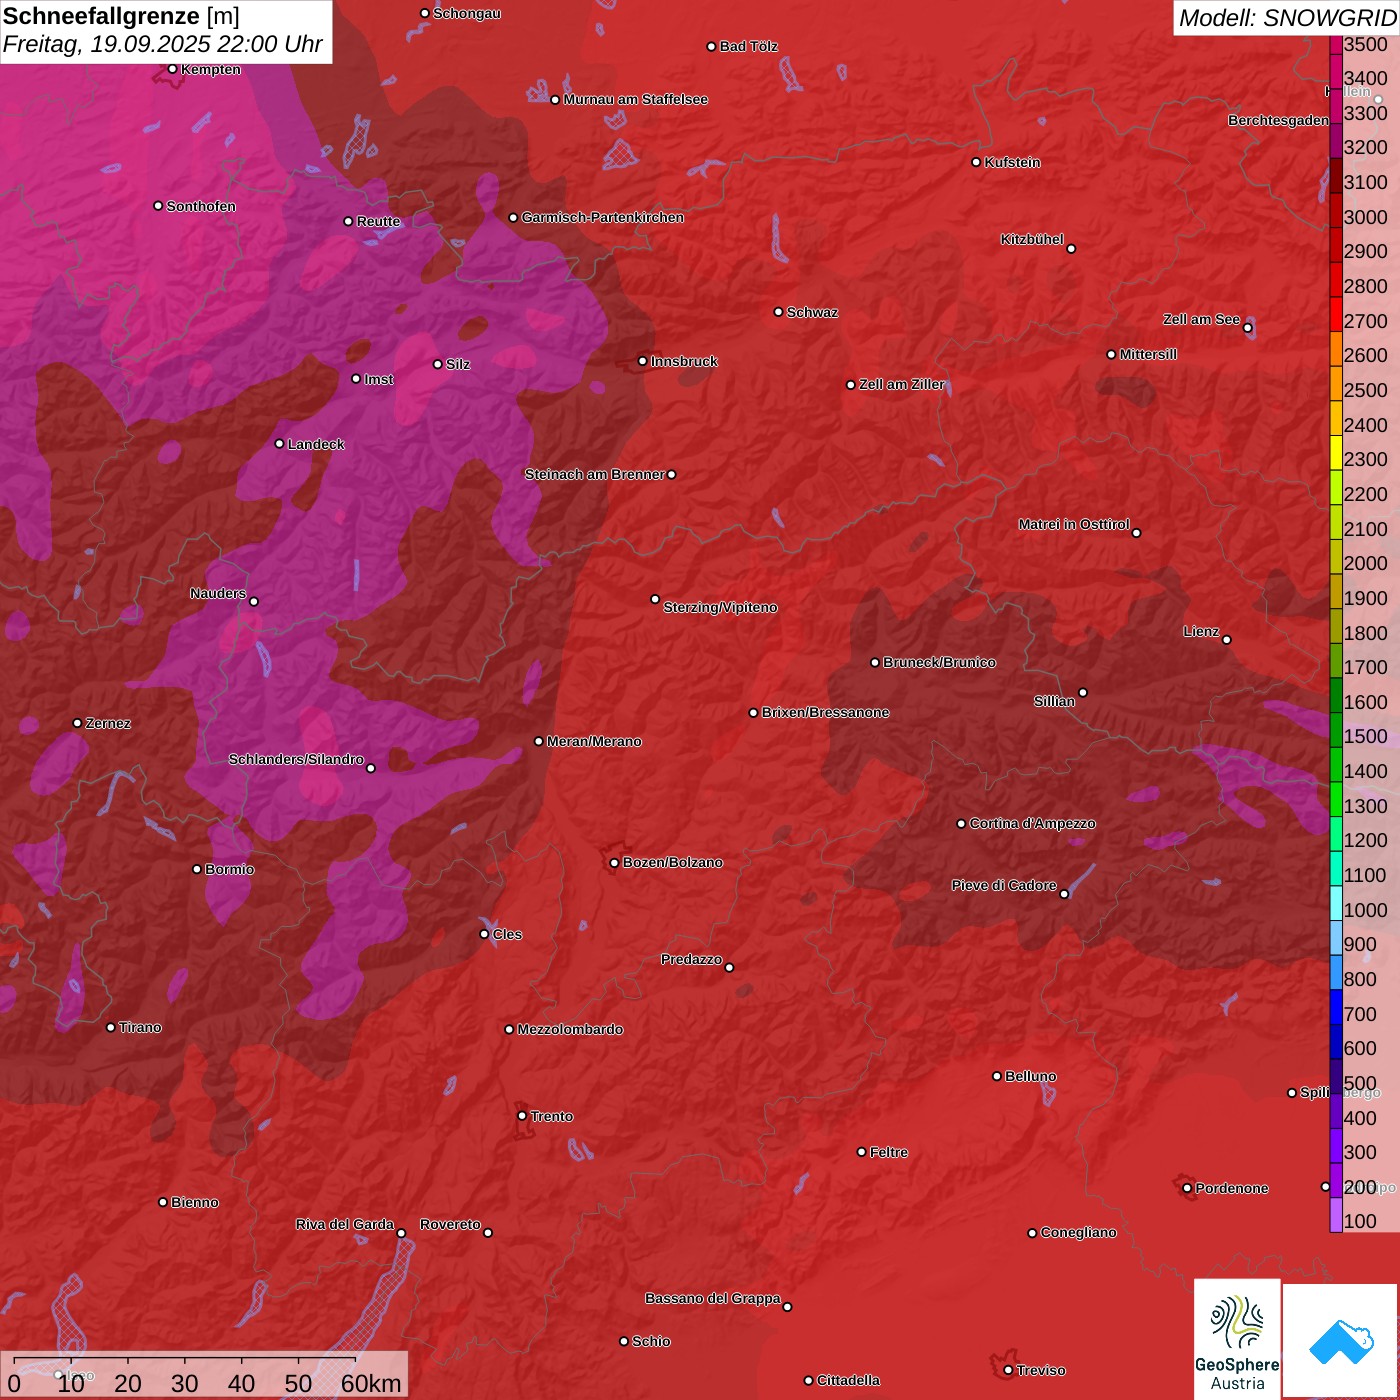Click the Belluno marker dot
This screenshot has height=1400, width=1400.
[997, 1076]
